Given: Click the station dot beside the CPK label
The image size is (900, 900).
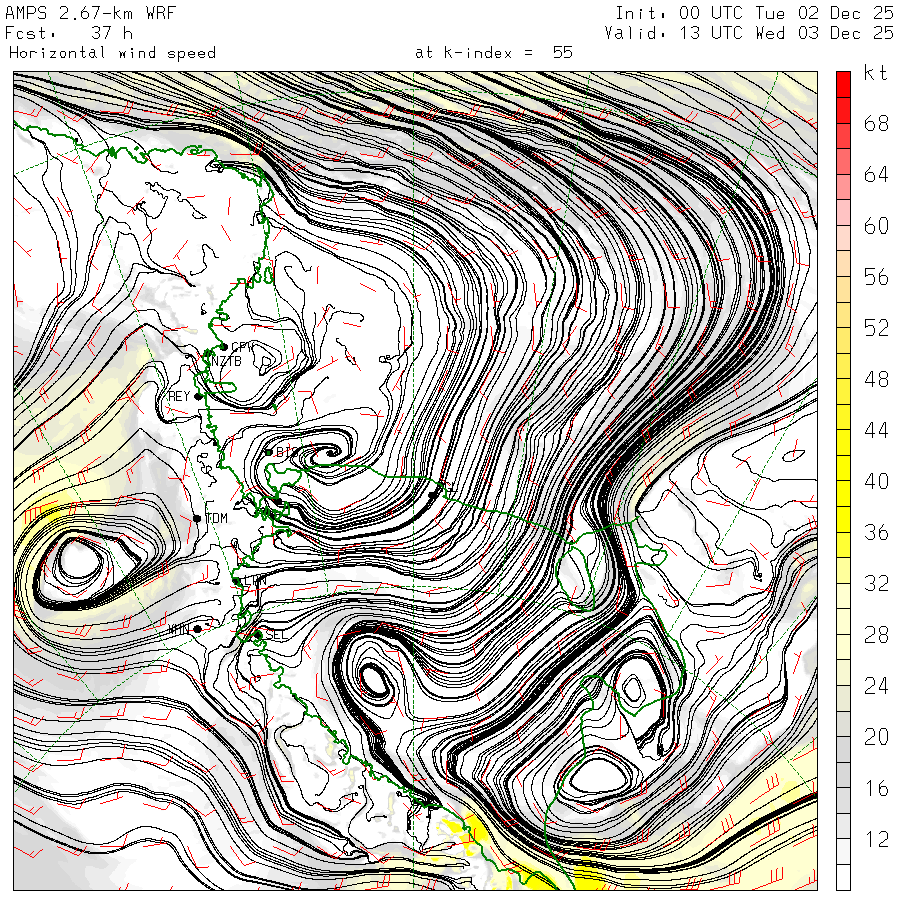Looking at the screenshot, I should tap(224, 347).
